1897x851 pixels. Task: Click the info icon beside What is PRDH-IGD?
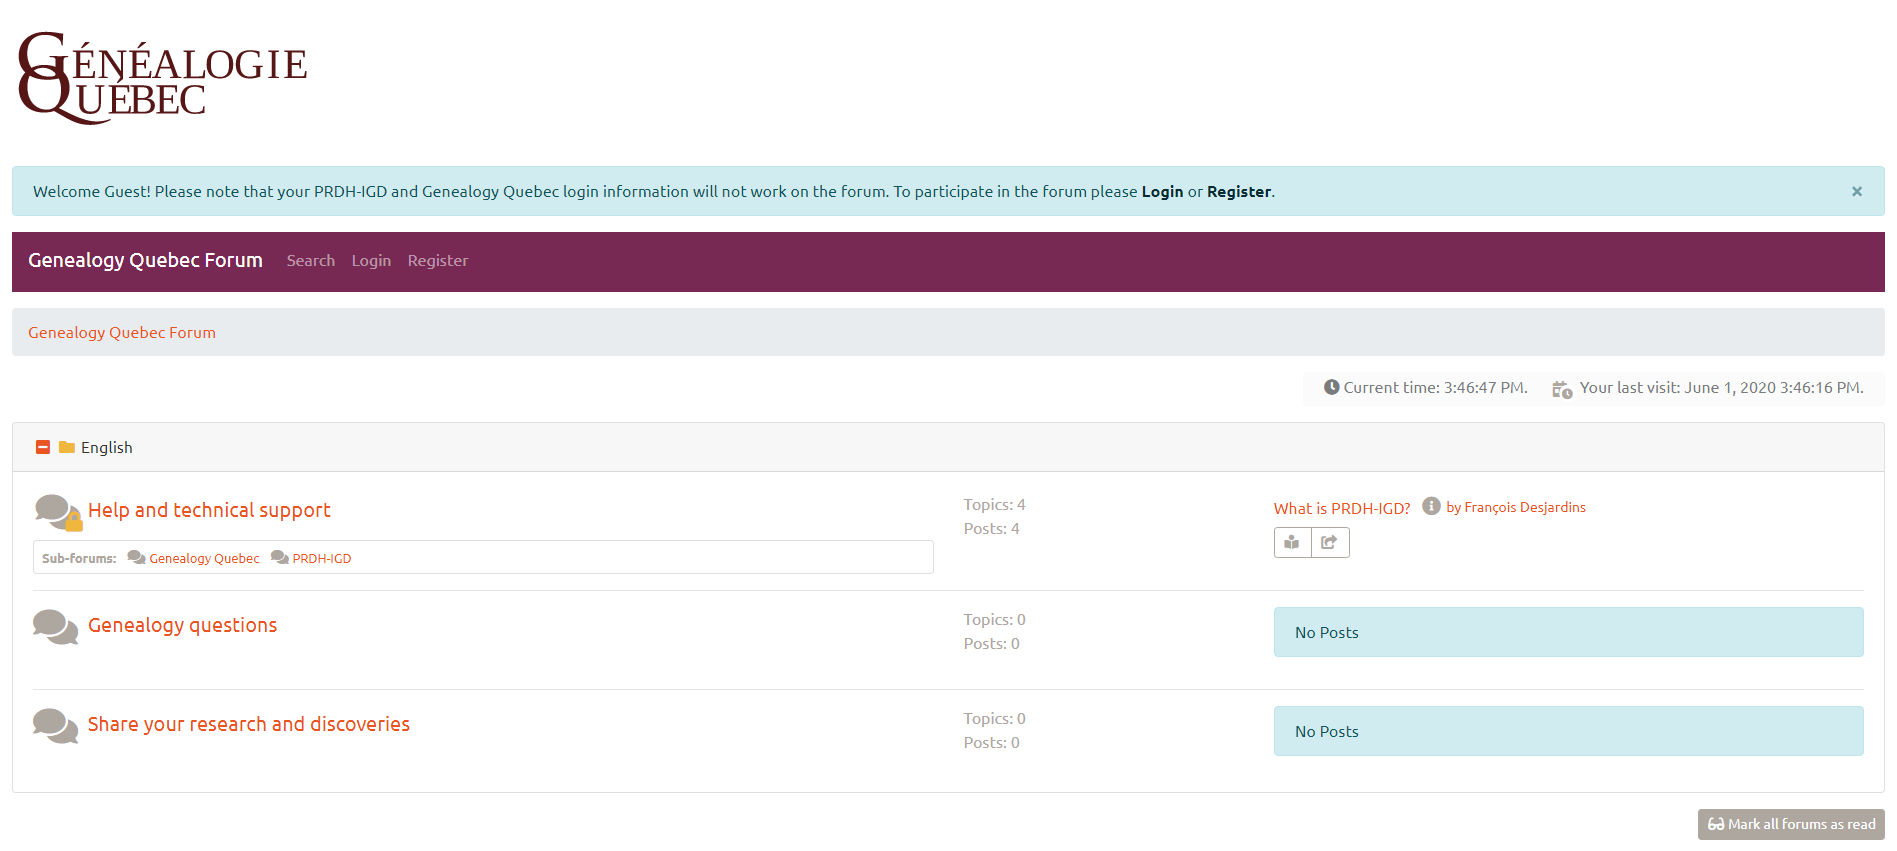1431,506
